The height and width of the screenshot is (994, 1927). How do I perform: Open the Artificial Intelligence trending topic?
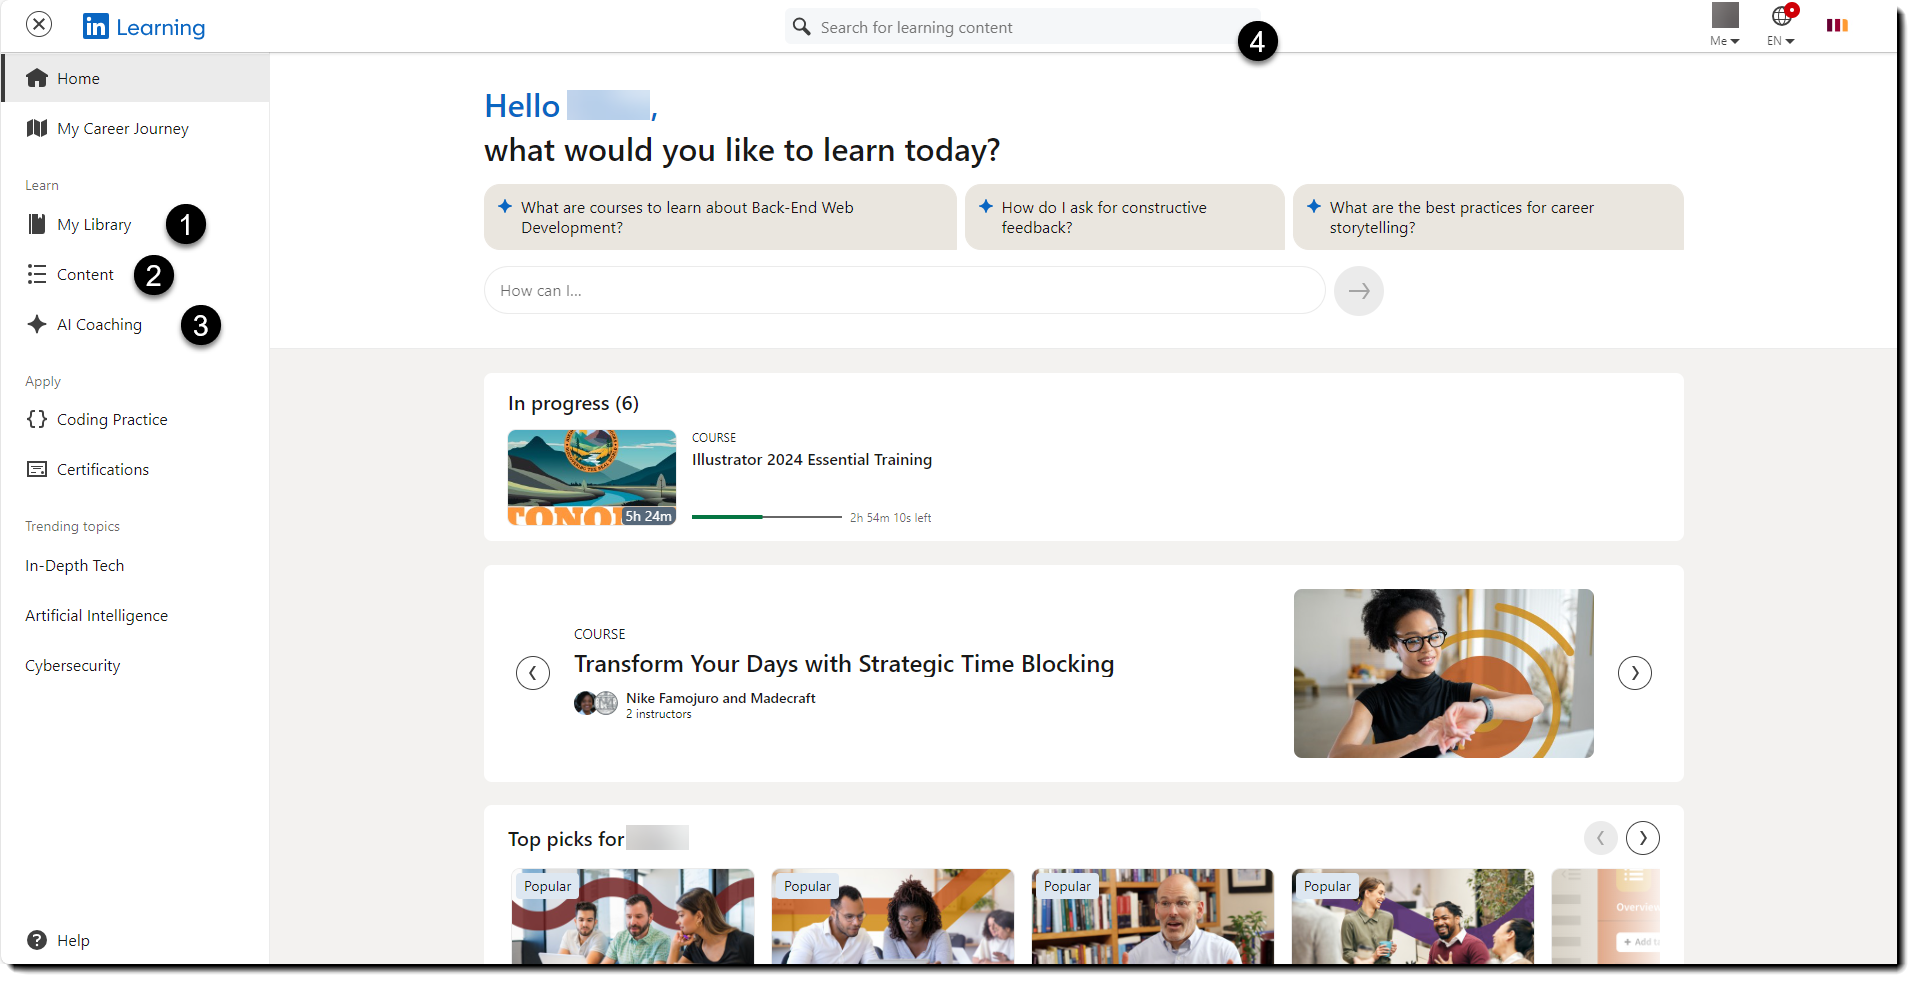96,616
